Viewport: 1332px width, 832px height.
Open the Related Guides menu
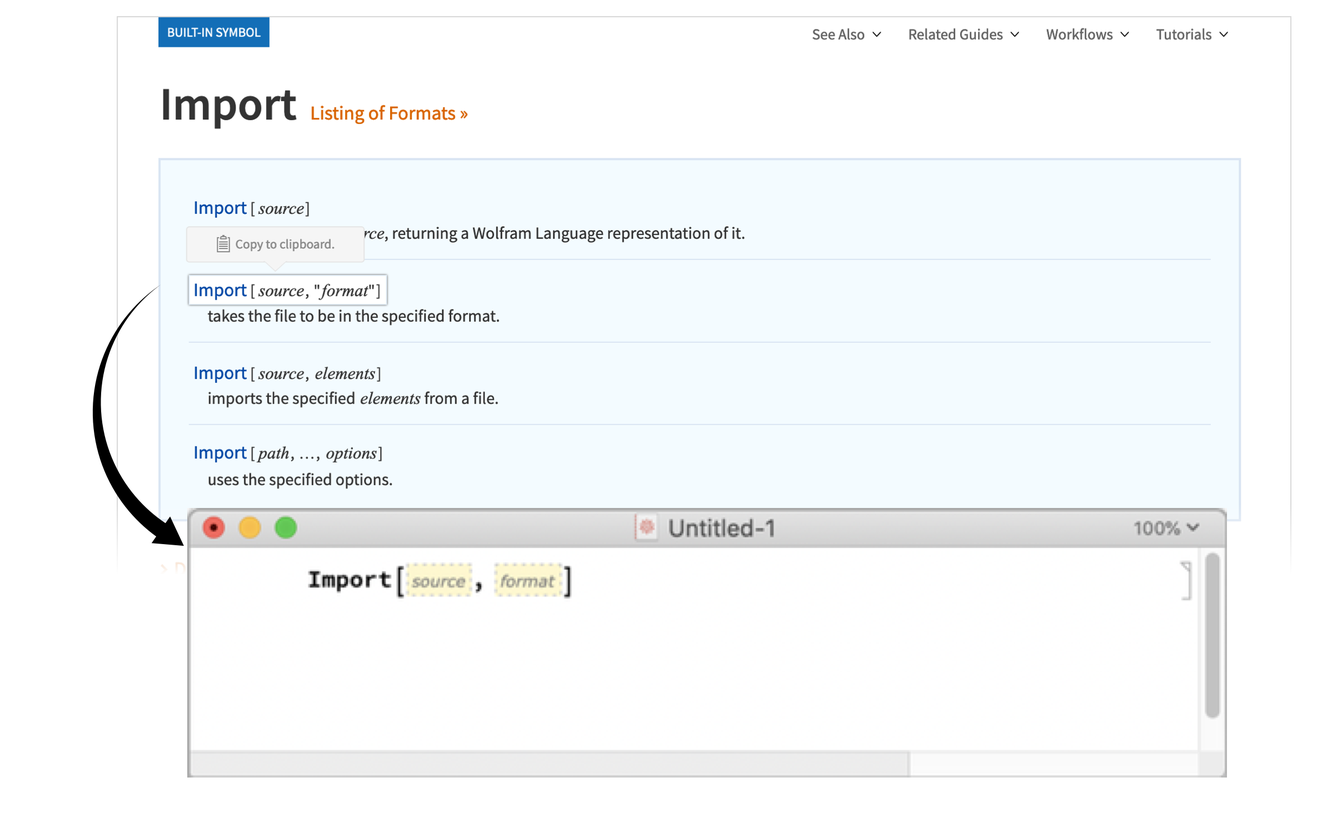tap(963, 34)
